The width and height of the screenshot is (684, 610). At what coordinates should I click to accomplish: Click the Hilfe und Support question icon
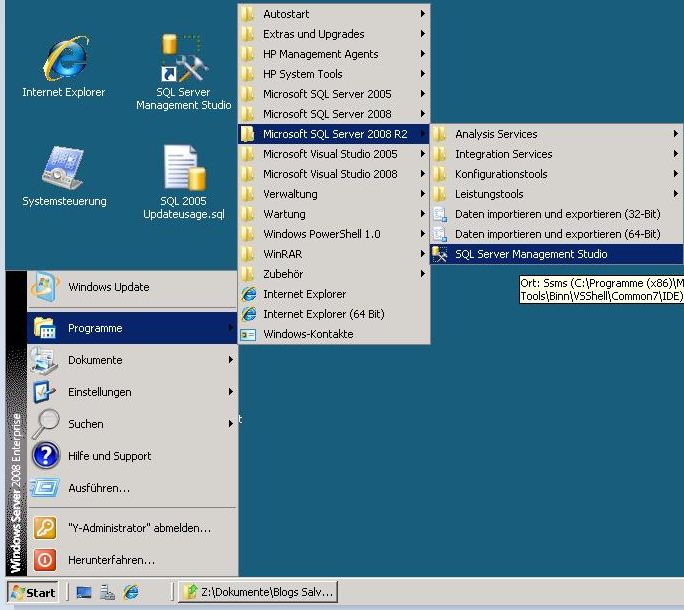(x=45, y=456)
